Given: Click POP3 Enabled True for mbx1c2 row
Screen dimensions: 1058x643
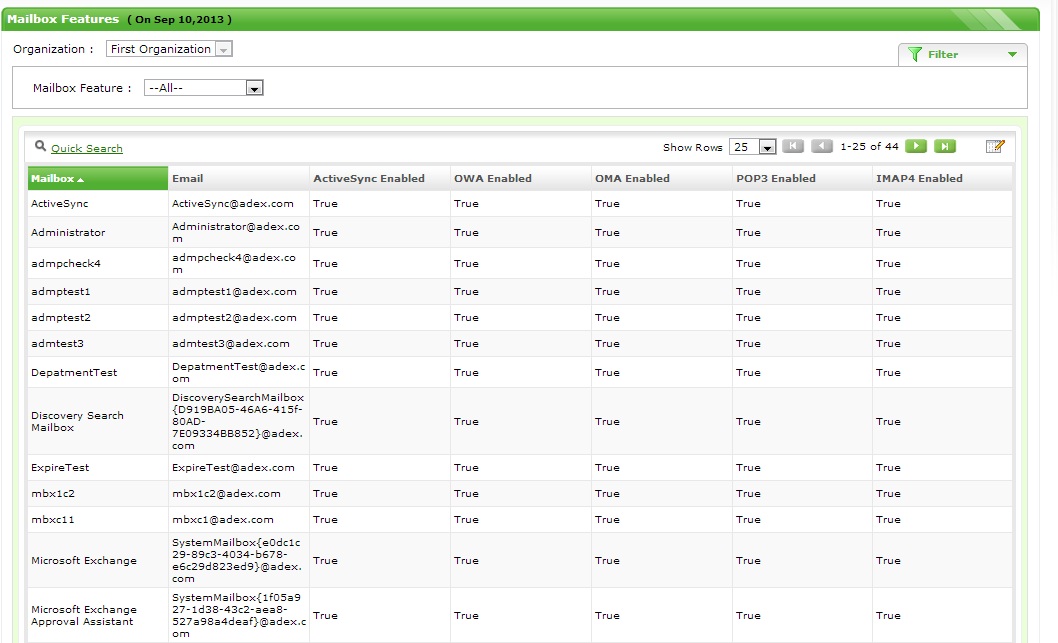Looking at the screenshot, I should click(748, 494).
